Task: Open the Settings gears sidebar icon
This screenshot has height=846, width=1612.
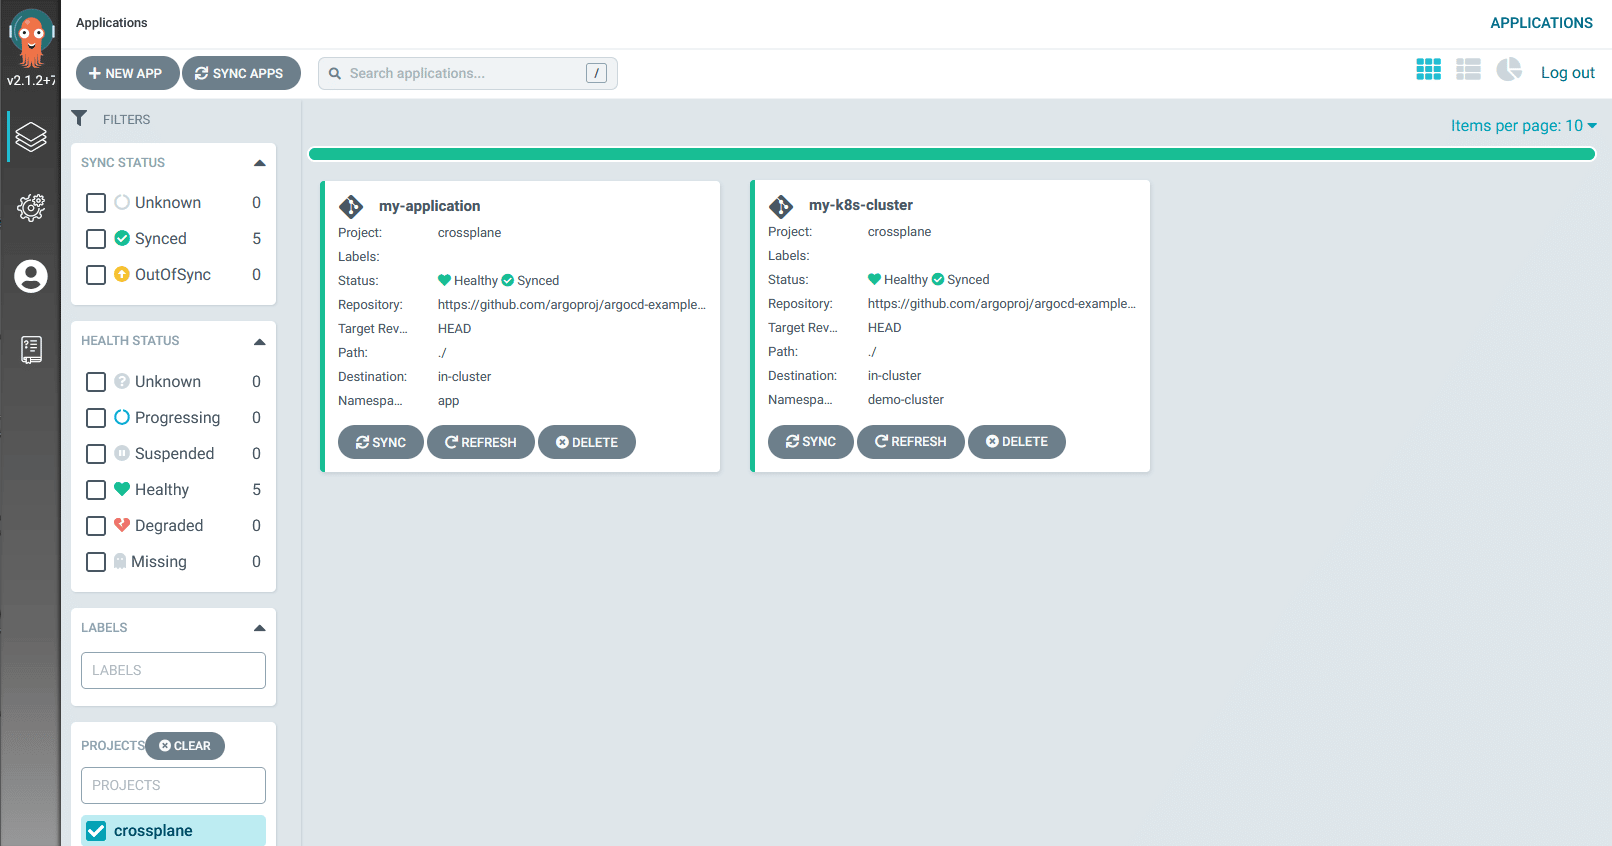Action: [31, 207]
